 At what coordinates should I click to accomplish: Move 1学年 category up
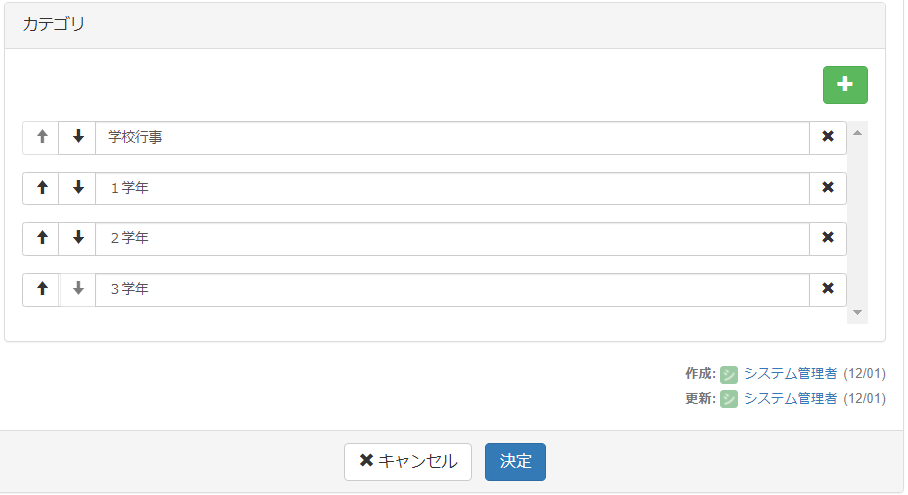click(x=41, y=188)
